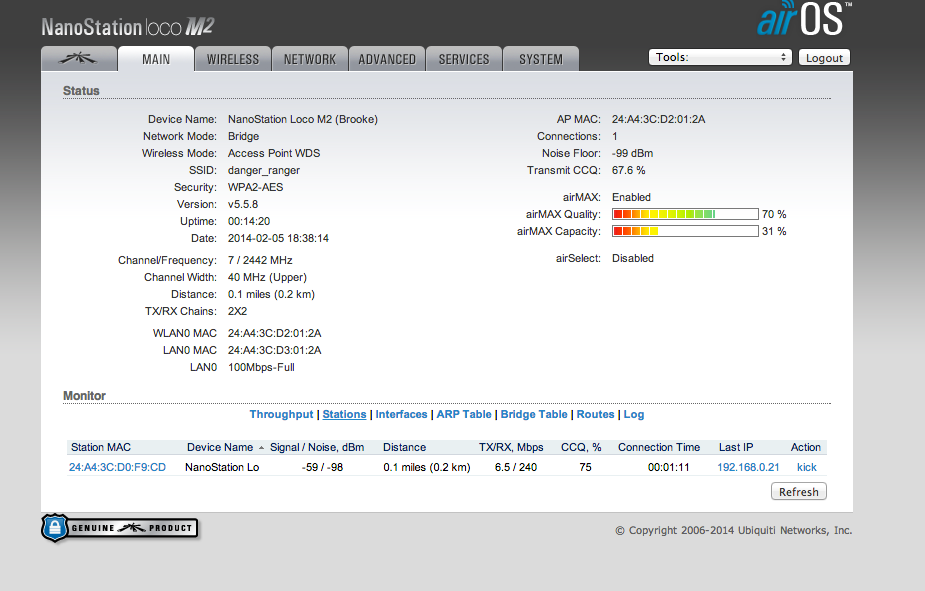This screenshot has width=925, height=591.
Task: Switch to the NETWORK tab
Action: pos(309,59)
